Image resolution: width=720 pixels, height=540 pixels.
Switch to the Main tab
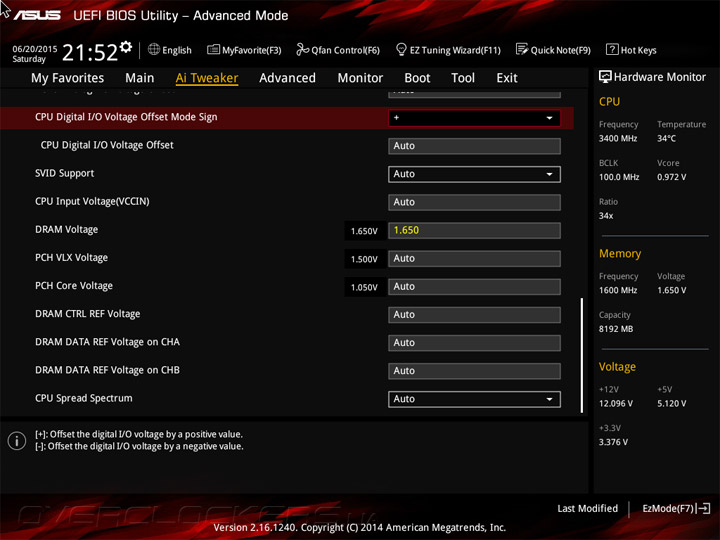click(140, 78)
